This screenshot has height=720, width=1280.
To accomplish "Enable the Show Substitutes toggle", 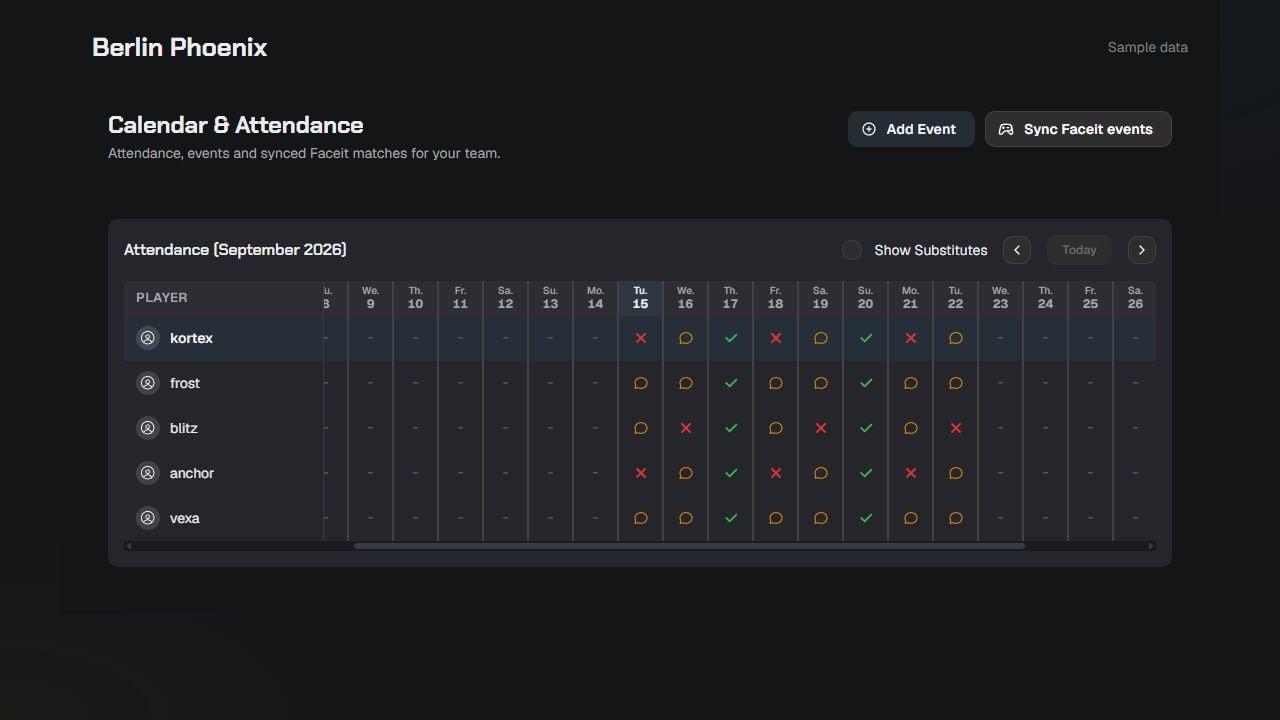I will (852, 250).
